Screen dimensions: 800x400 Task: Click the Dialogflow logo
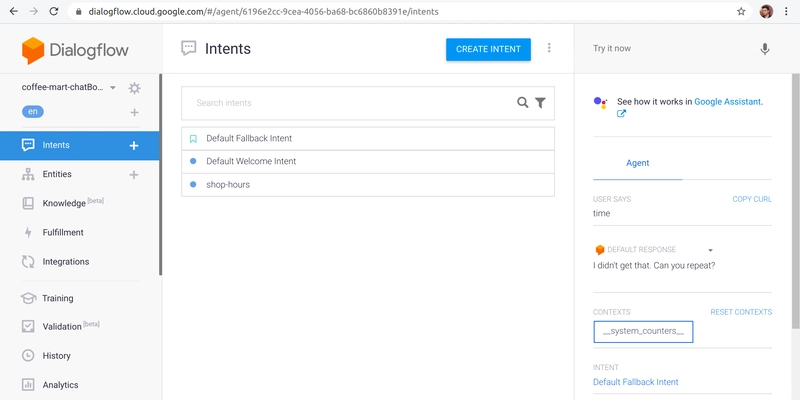[x=75, y=51]
